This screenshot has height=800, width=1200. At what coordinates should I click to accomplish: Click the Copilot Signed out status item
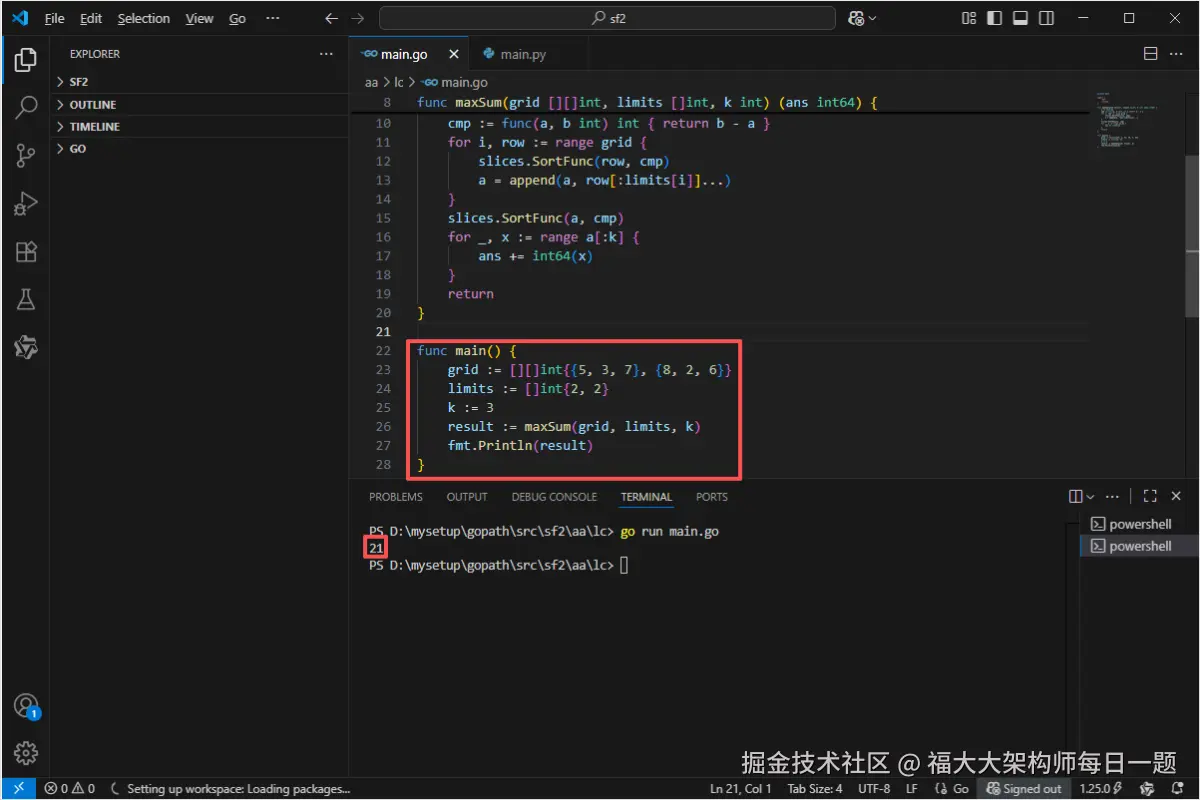(1024, 789)
